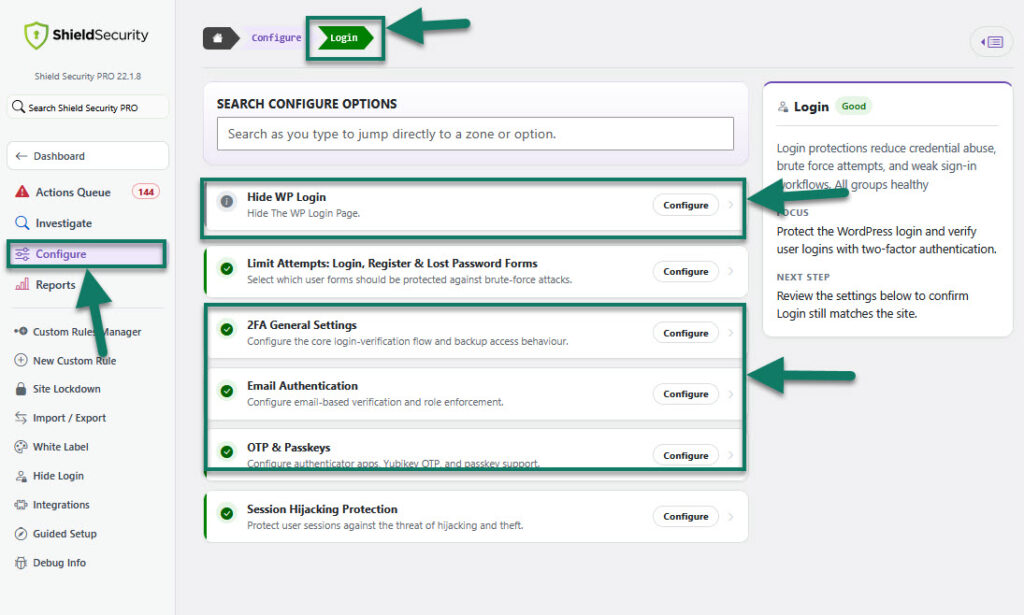Configure 2FA General Settings
Viewport: 1024px width, 615px height.
click(686, 333)
